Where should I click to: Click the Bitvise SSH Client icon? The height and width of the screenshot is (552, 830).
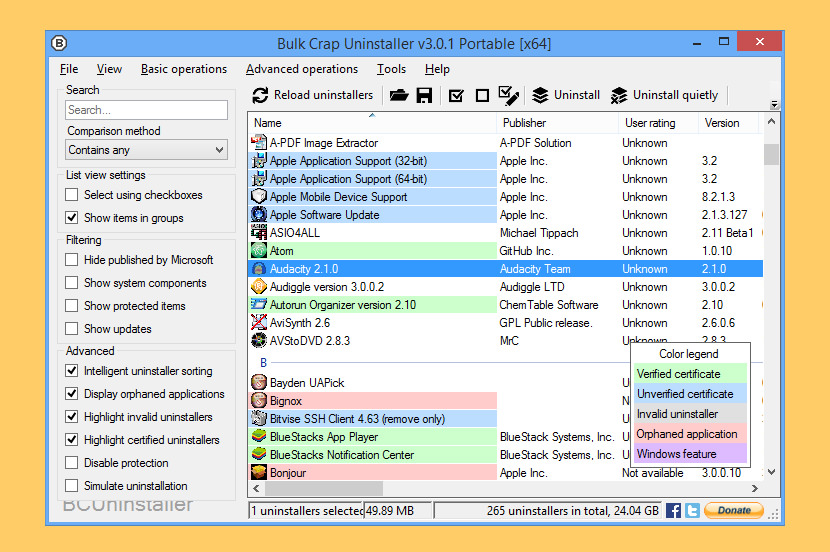(x=259, y=418)
